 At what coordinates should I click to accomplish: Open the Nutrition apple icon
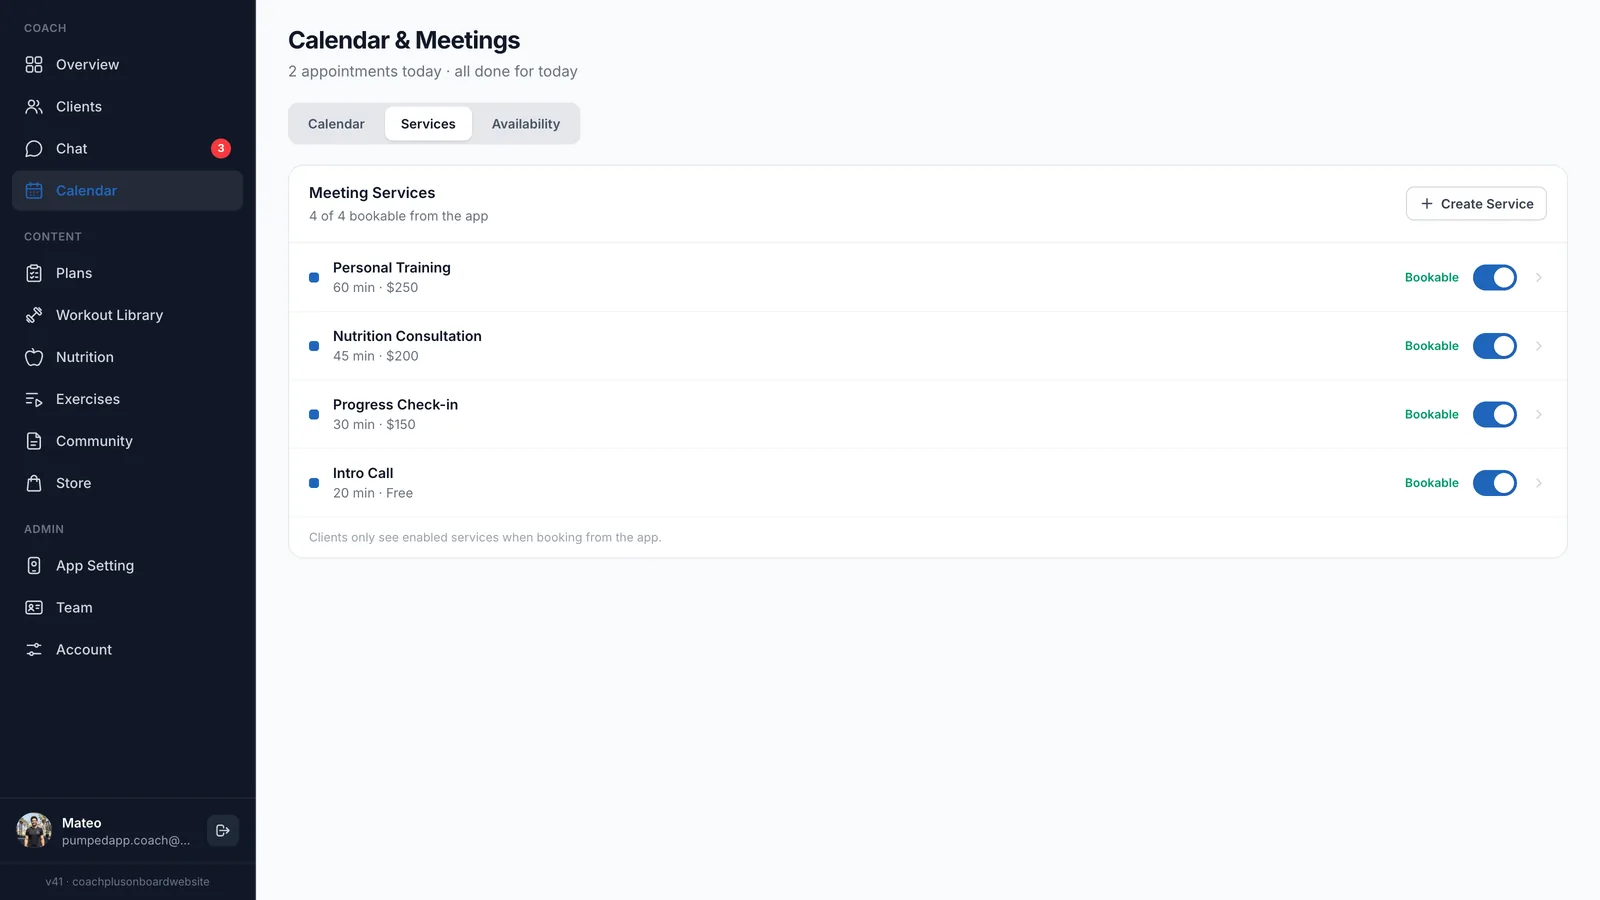click(x=34, y=357)
